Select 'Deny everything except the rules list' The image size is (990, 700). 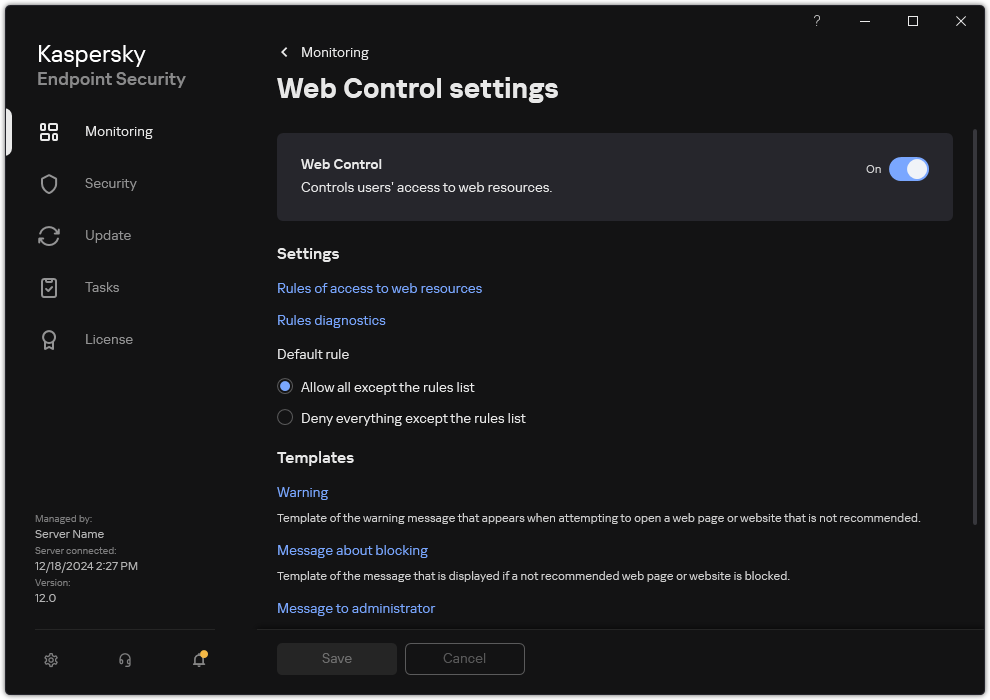tap(285, 418)
